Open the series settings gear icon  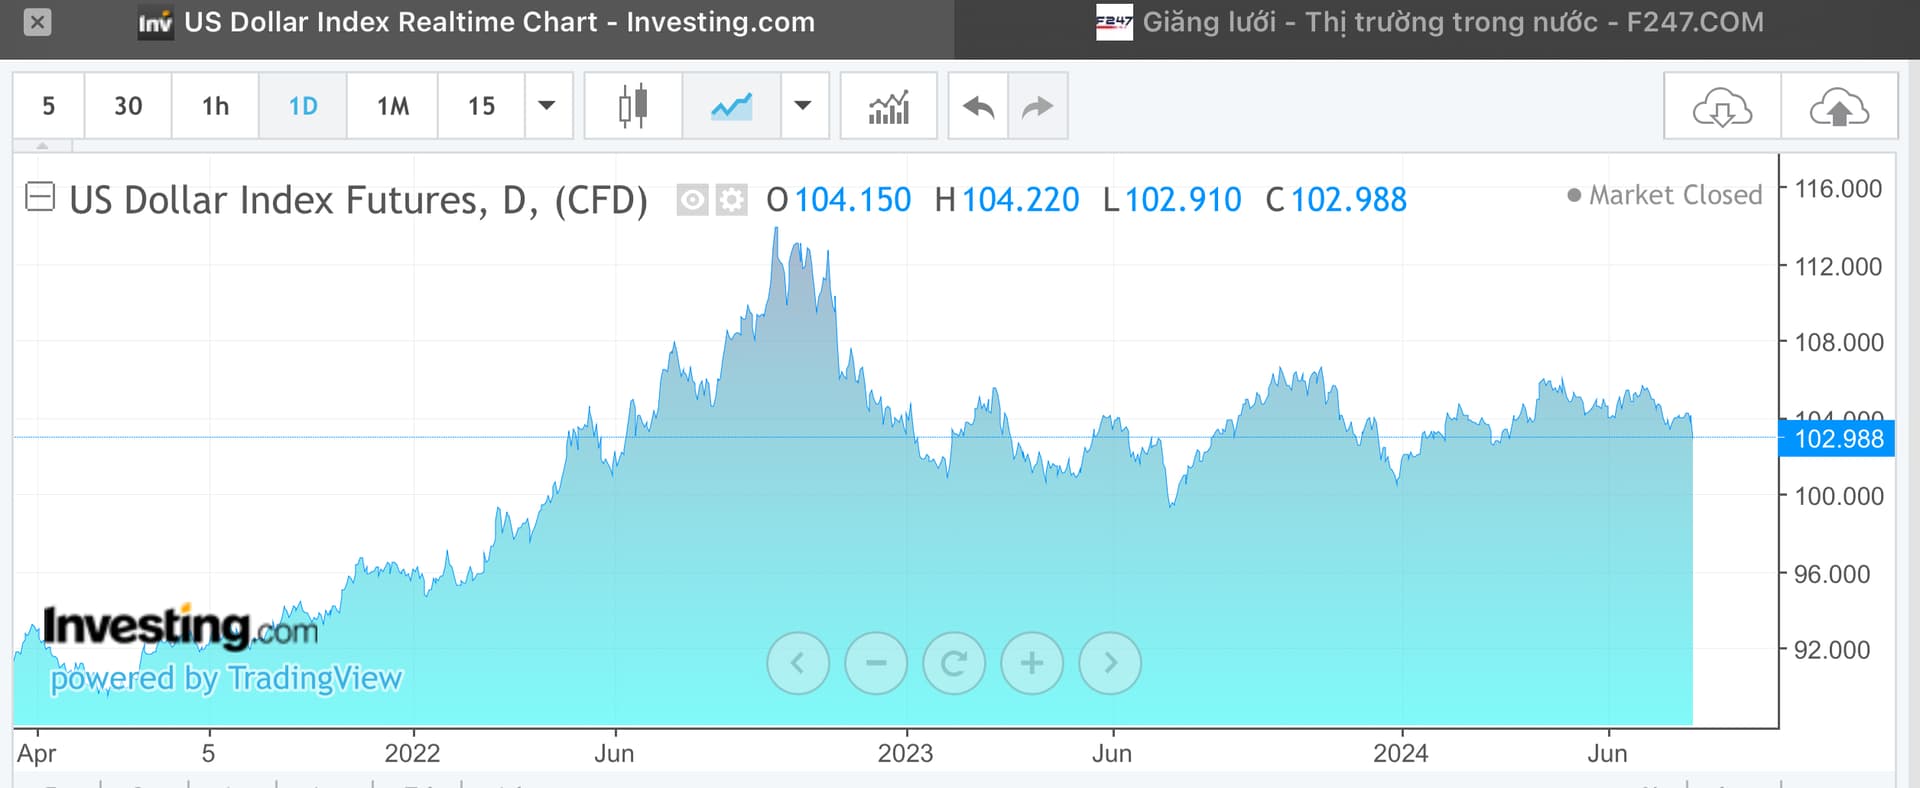[x=732, y=200]
